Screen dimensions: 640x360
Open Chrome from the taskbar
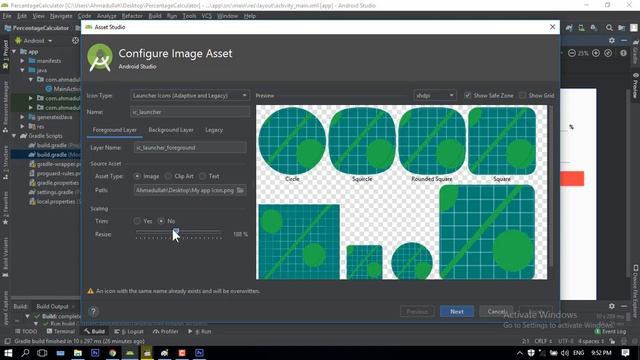[112, 353]
